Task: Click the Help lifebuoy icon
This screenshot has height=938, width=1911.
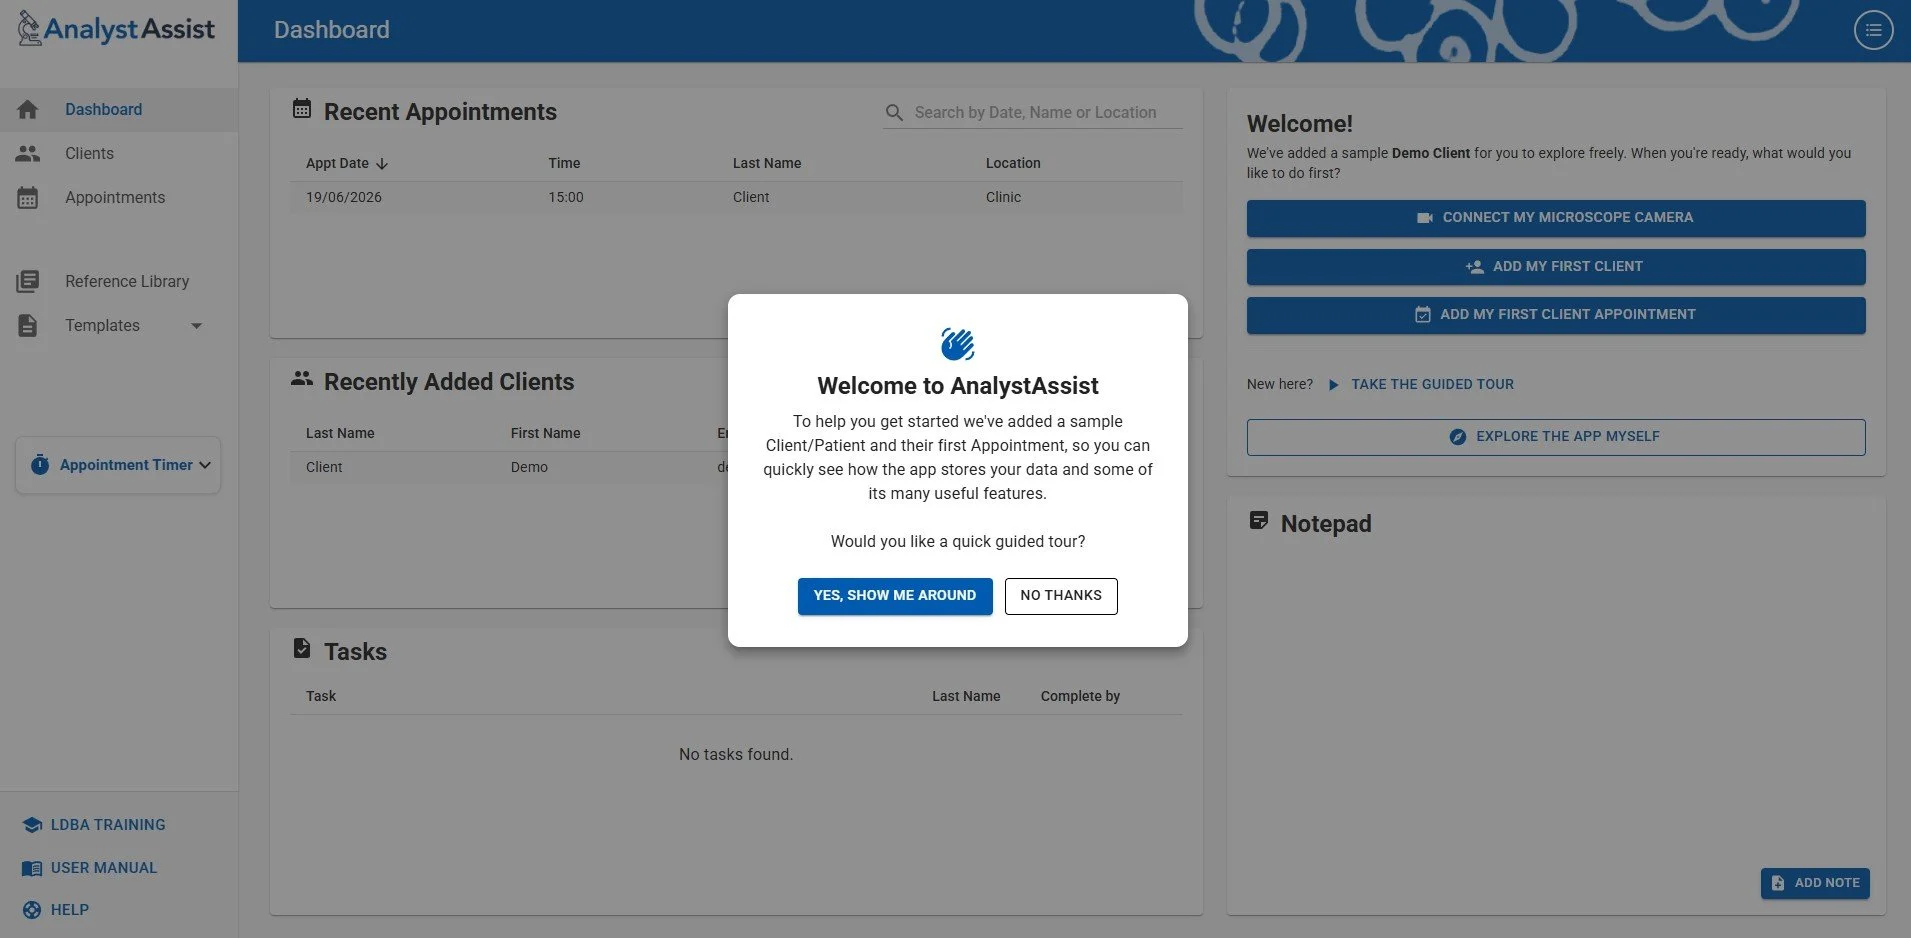Action: (32, 910)
